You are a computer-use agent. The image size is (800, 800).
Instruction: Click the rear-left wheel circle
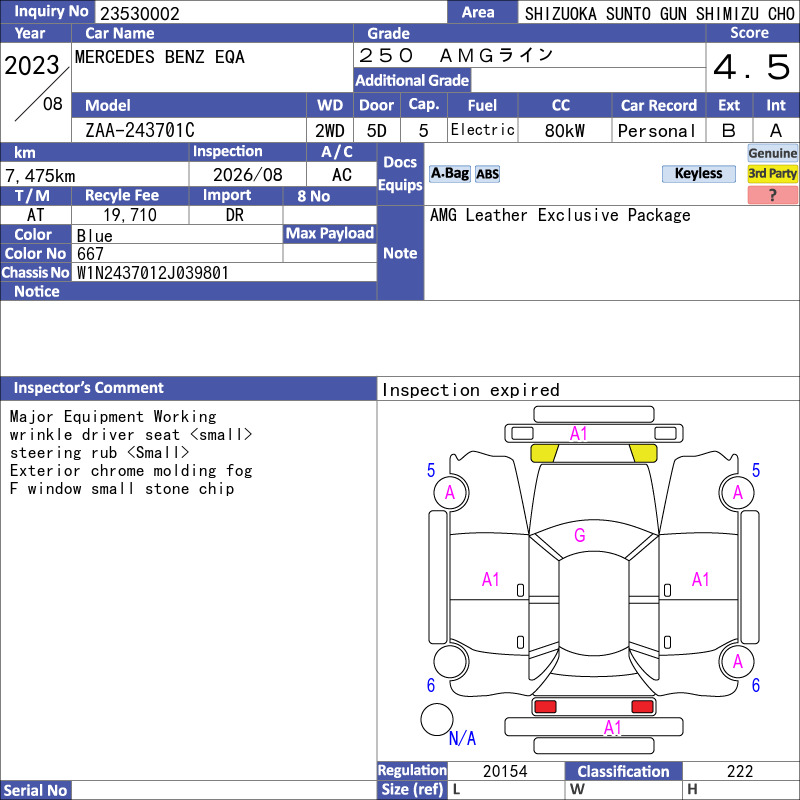tap(451, 661)
